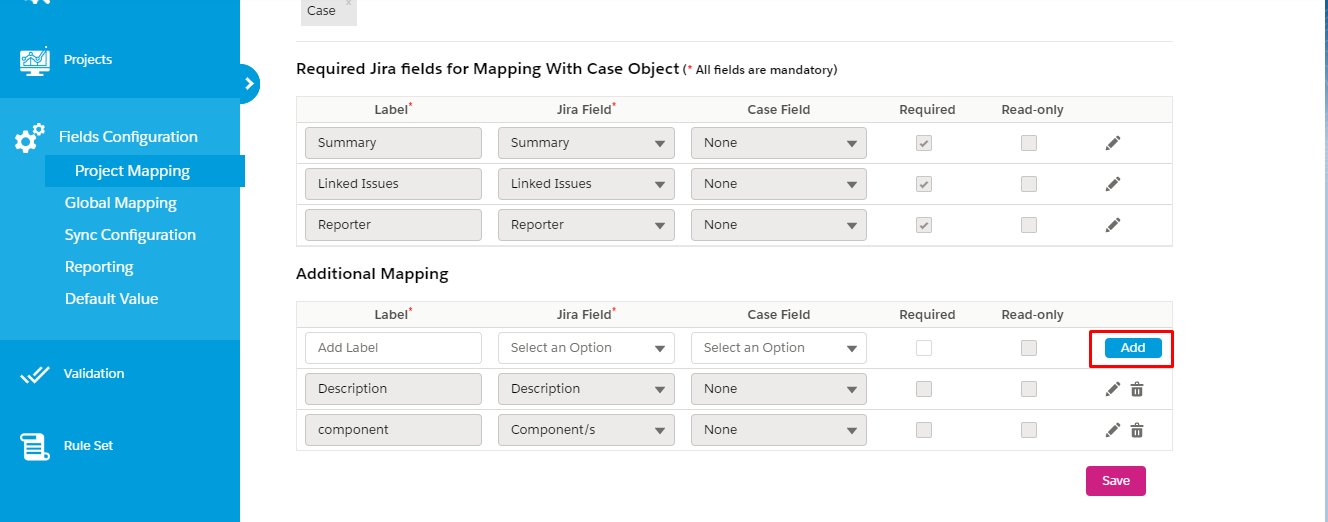Open the Select an Option Jira Field dropdown
The height and width of the screenshot is (522, 1328).
586,348
